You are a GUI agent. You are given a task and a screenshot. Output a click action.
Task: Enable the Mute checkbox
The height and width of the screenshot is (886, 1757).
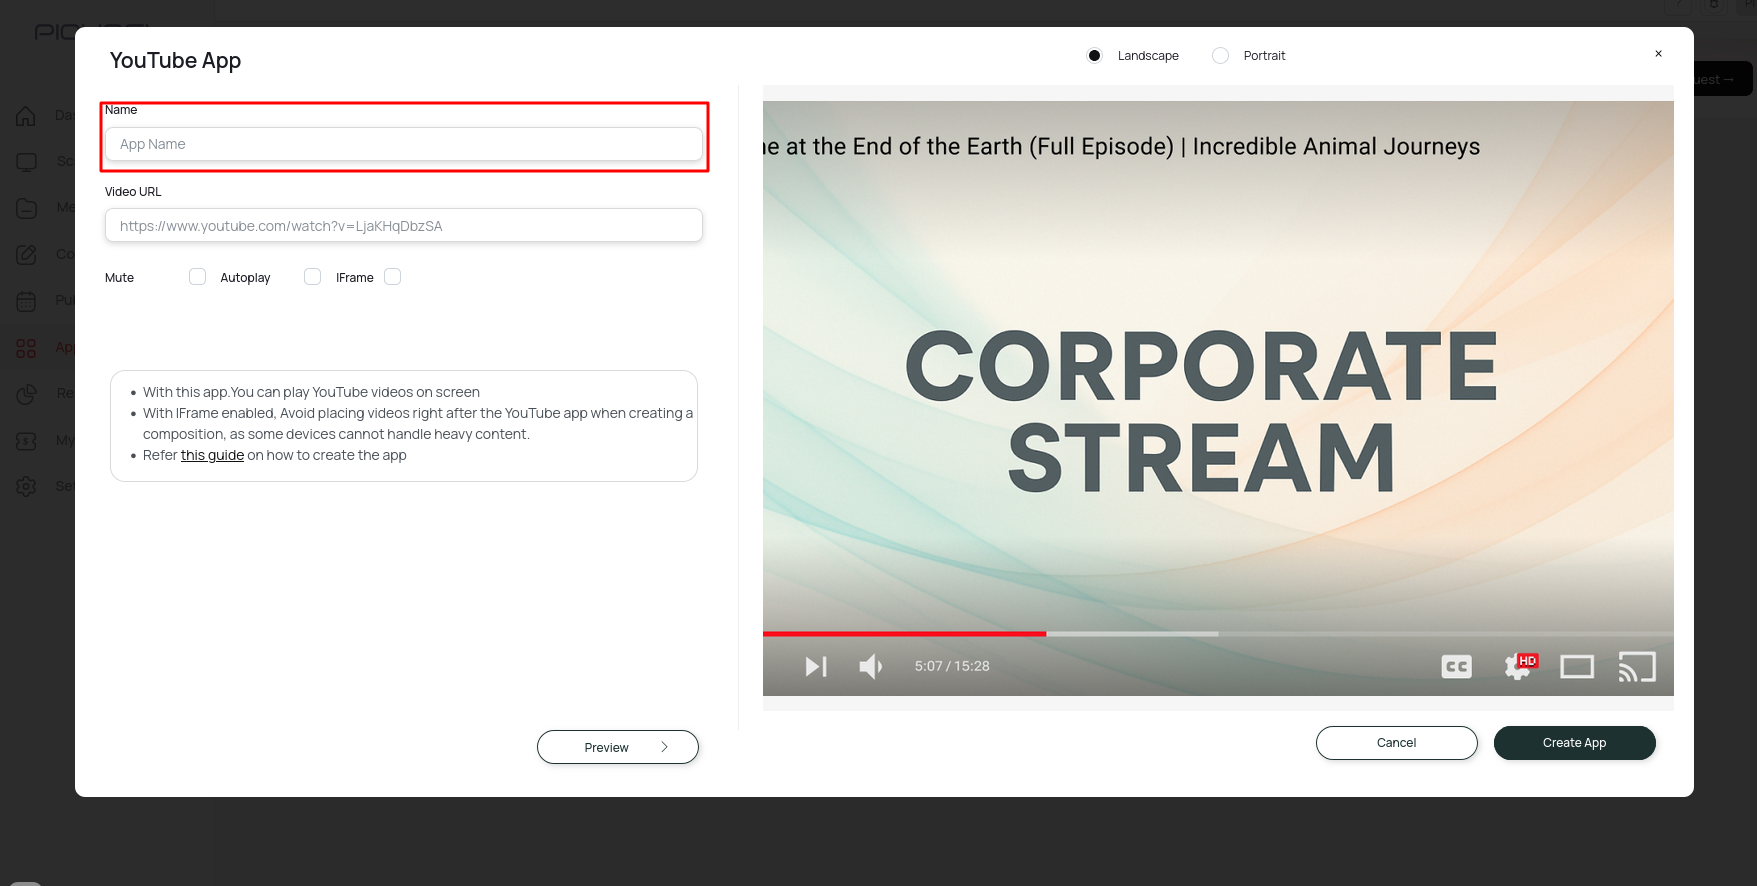click(197, 277)
